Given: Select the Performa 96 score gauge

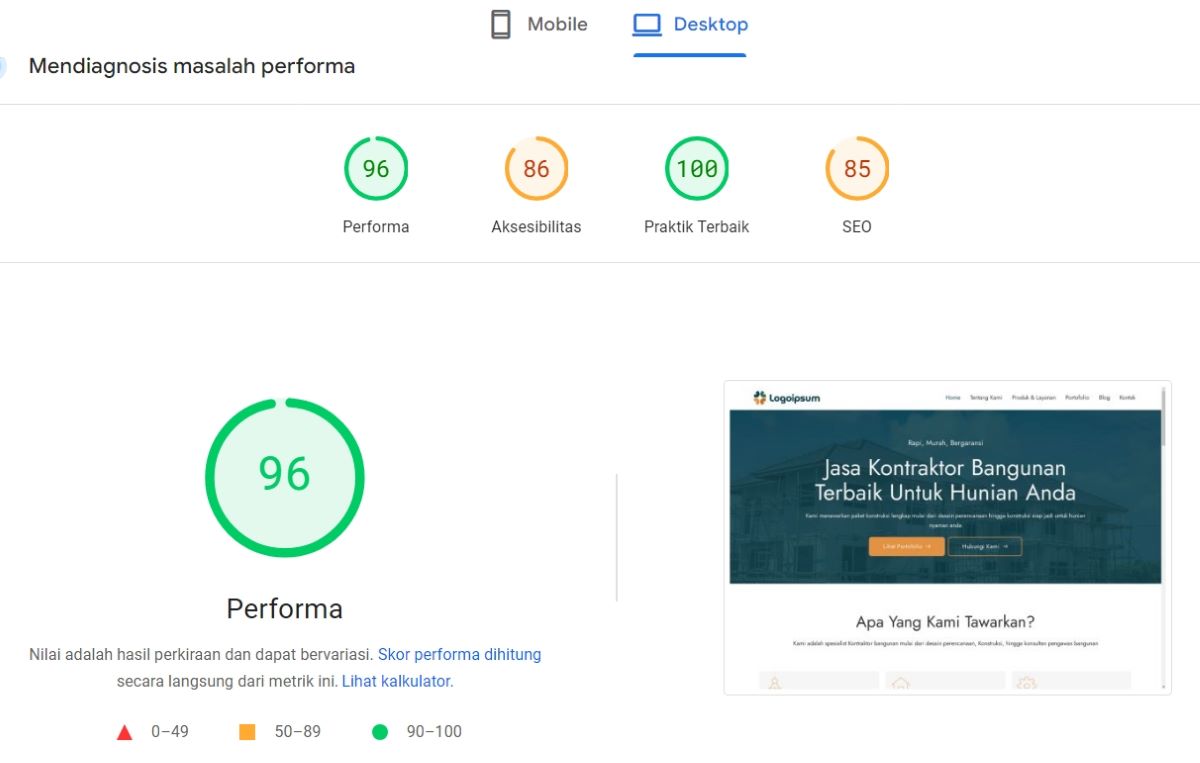Looking at the screenshot, I should pos(376,169).
